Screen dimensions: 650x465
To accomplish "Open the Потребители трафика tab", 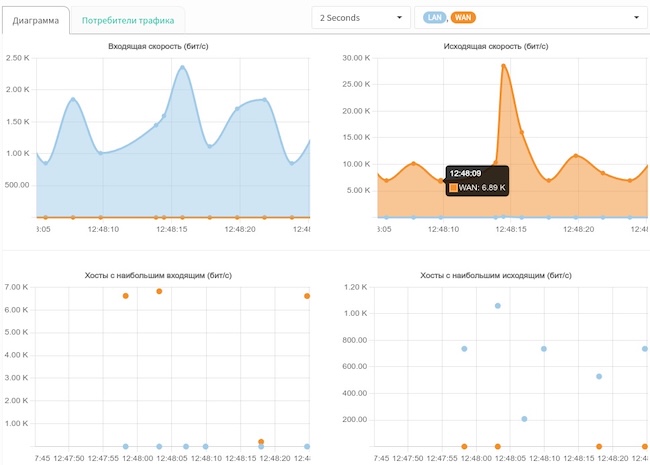I will click(x=128, y=20).
